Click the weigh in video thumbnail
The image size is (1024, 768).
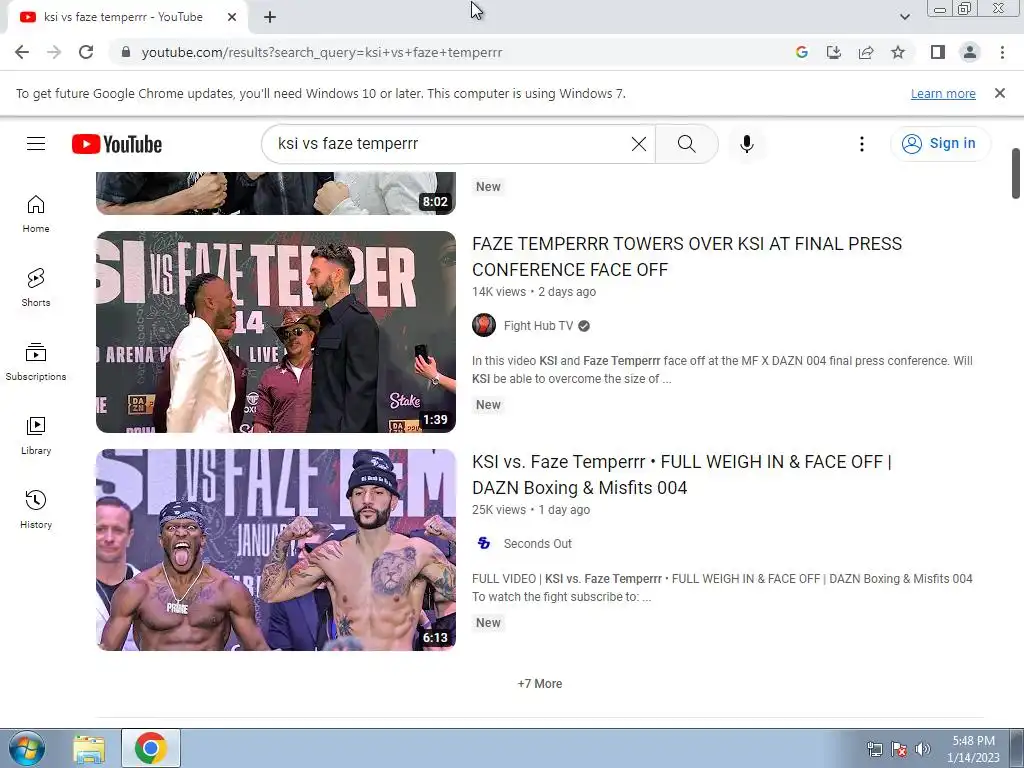tap(276, 550)
